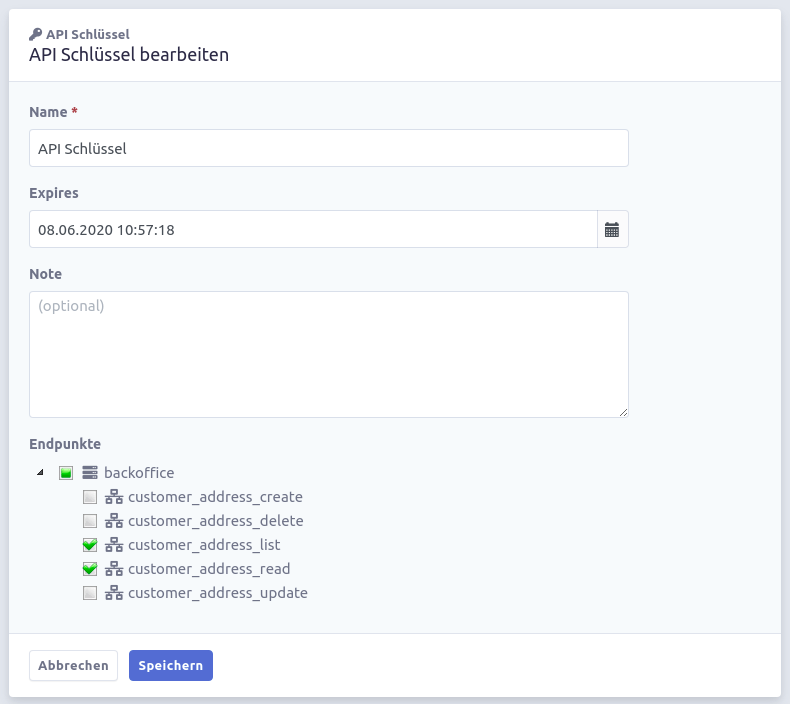
Task: Focus the Name input field
Action: (329, 148)
